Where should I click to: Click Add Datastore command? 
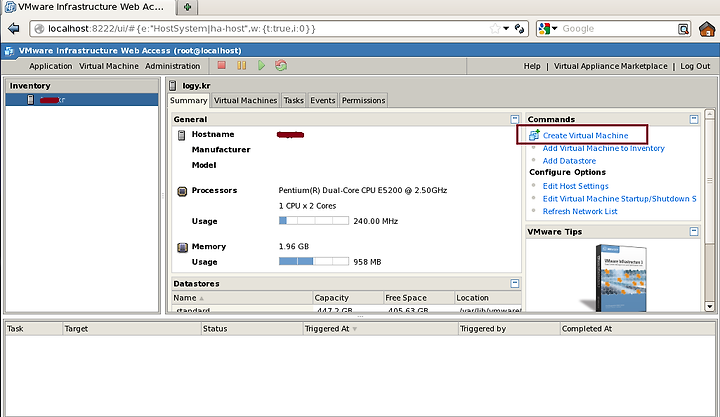click(569, 161)
